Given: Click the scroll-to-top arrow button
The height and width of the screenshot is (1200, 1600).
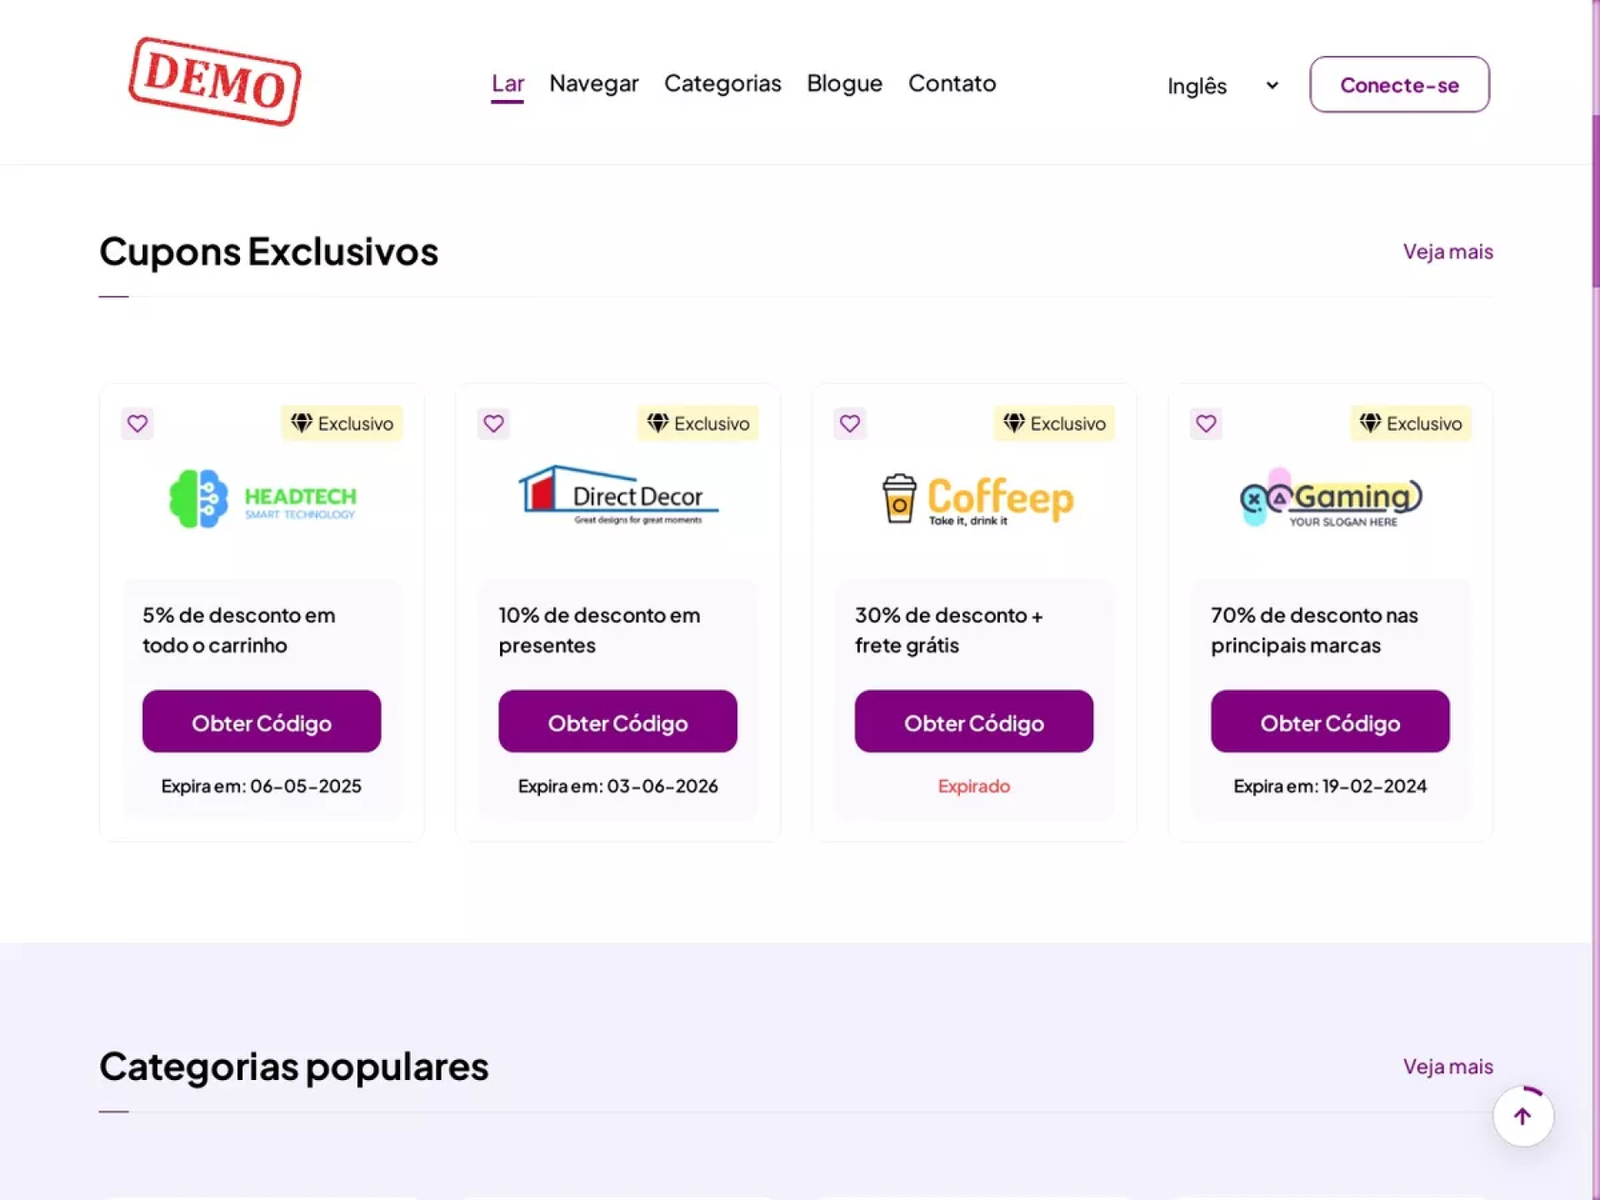Looking at the screenshot, I should tap(1523, 1116).
